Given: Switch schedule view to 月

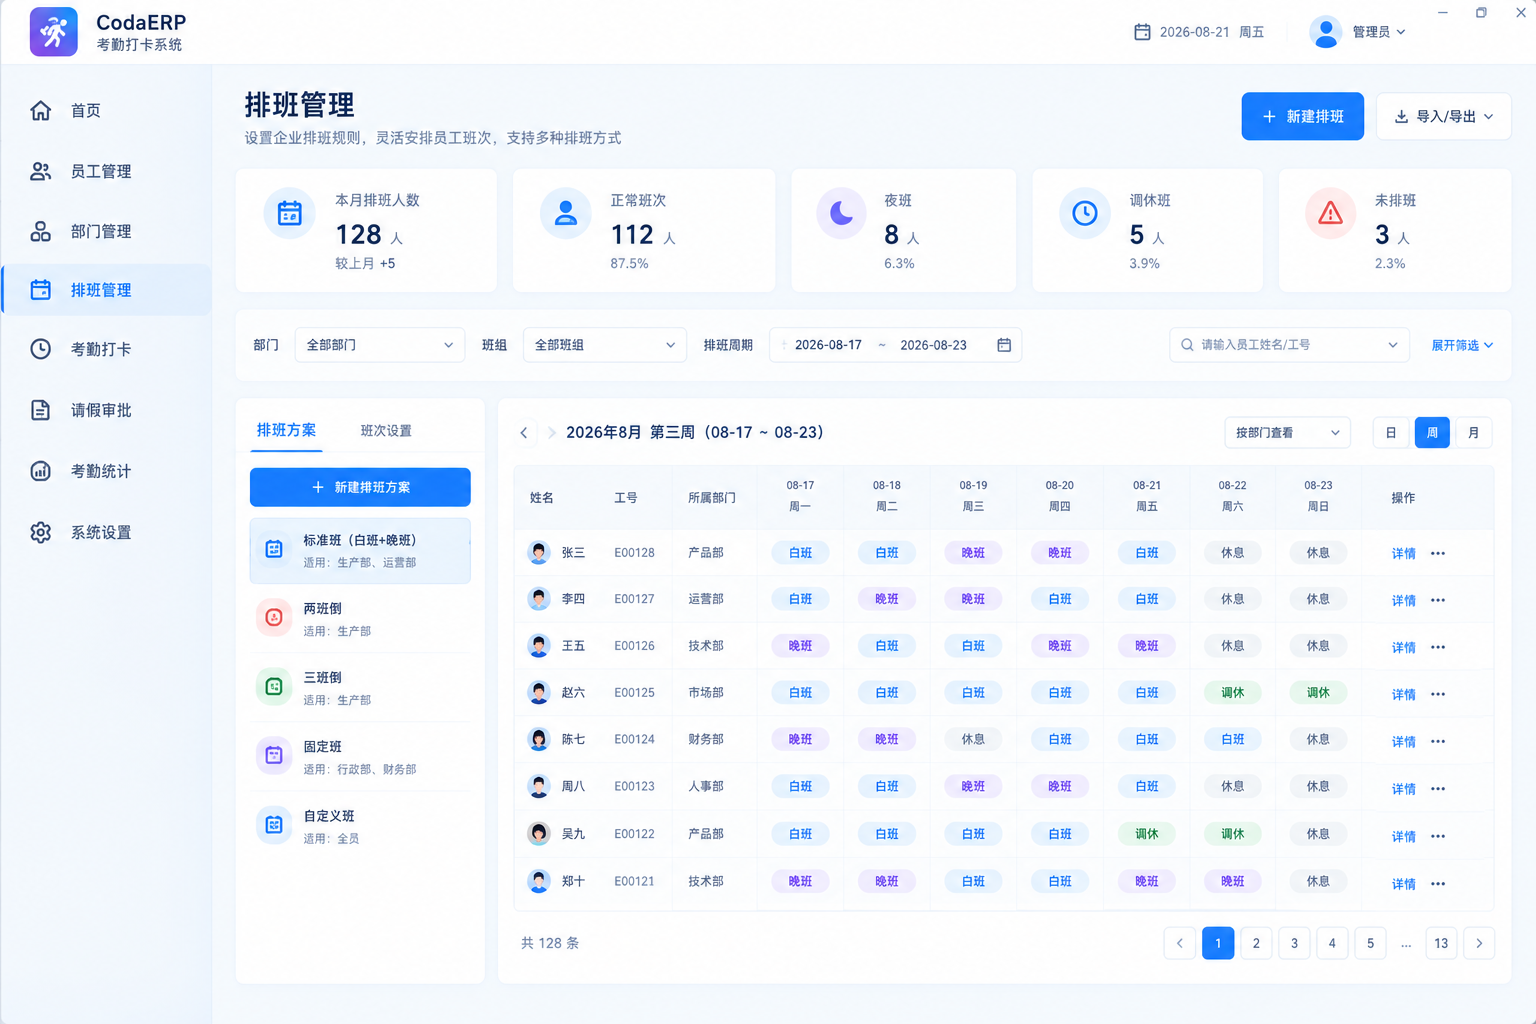Looking at the screenshot, I should 1473,433.
